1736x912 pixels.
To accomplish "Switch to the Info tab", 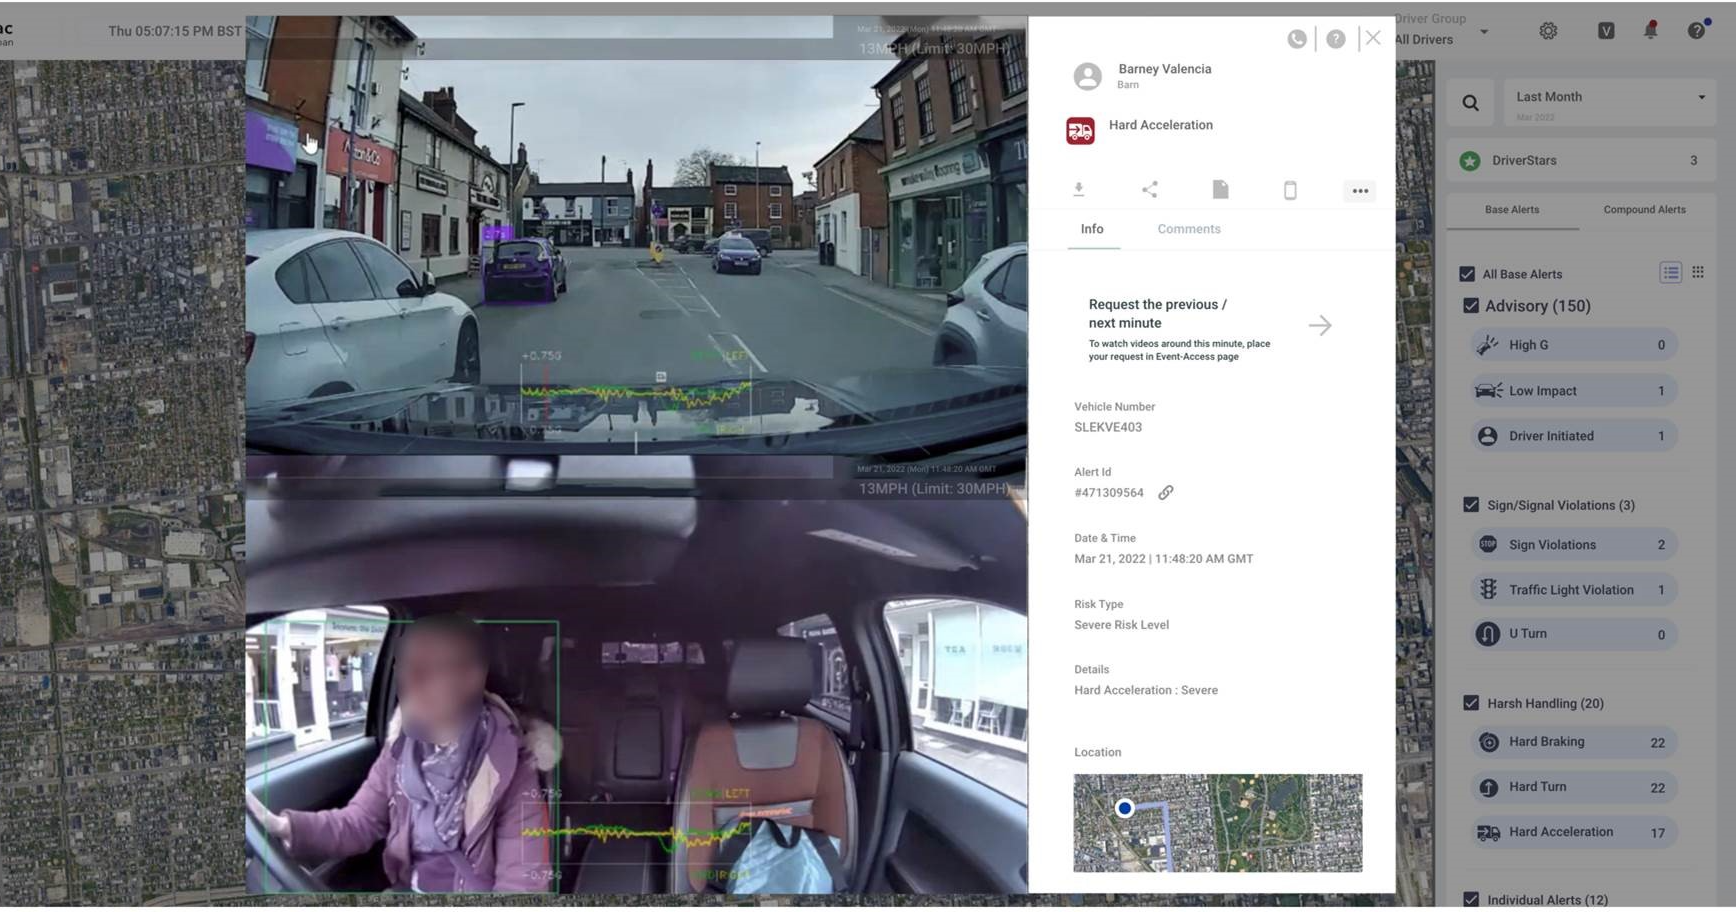I will (1092, 229).
